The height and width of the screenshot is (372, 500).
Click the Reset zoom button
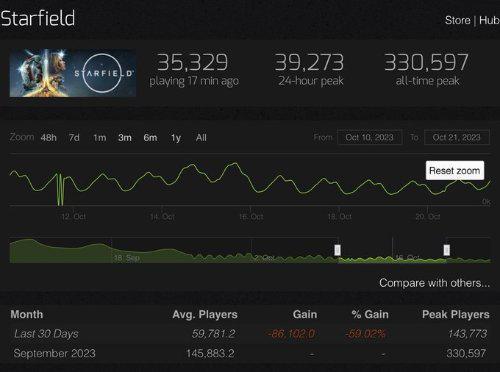point(455,171)
